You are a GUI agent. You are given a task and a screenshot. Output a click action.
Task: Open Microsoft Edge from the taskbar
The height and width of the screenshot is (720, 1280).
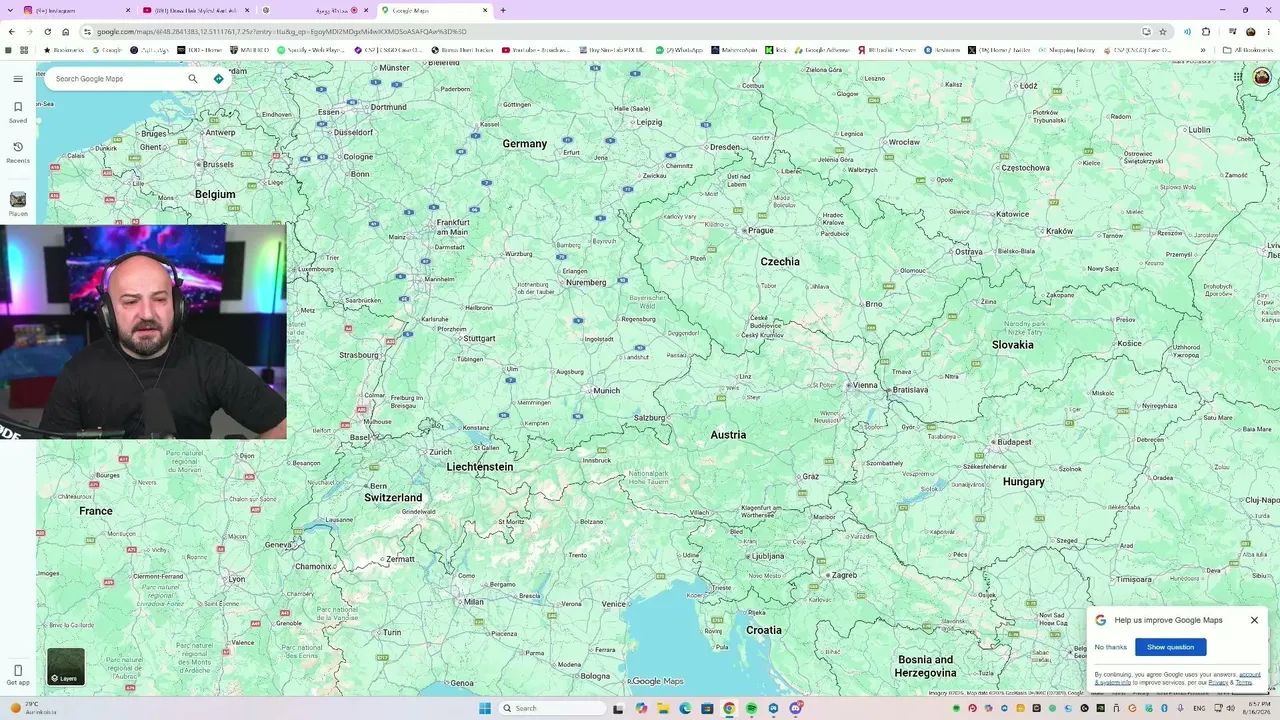point(685,708)
